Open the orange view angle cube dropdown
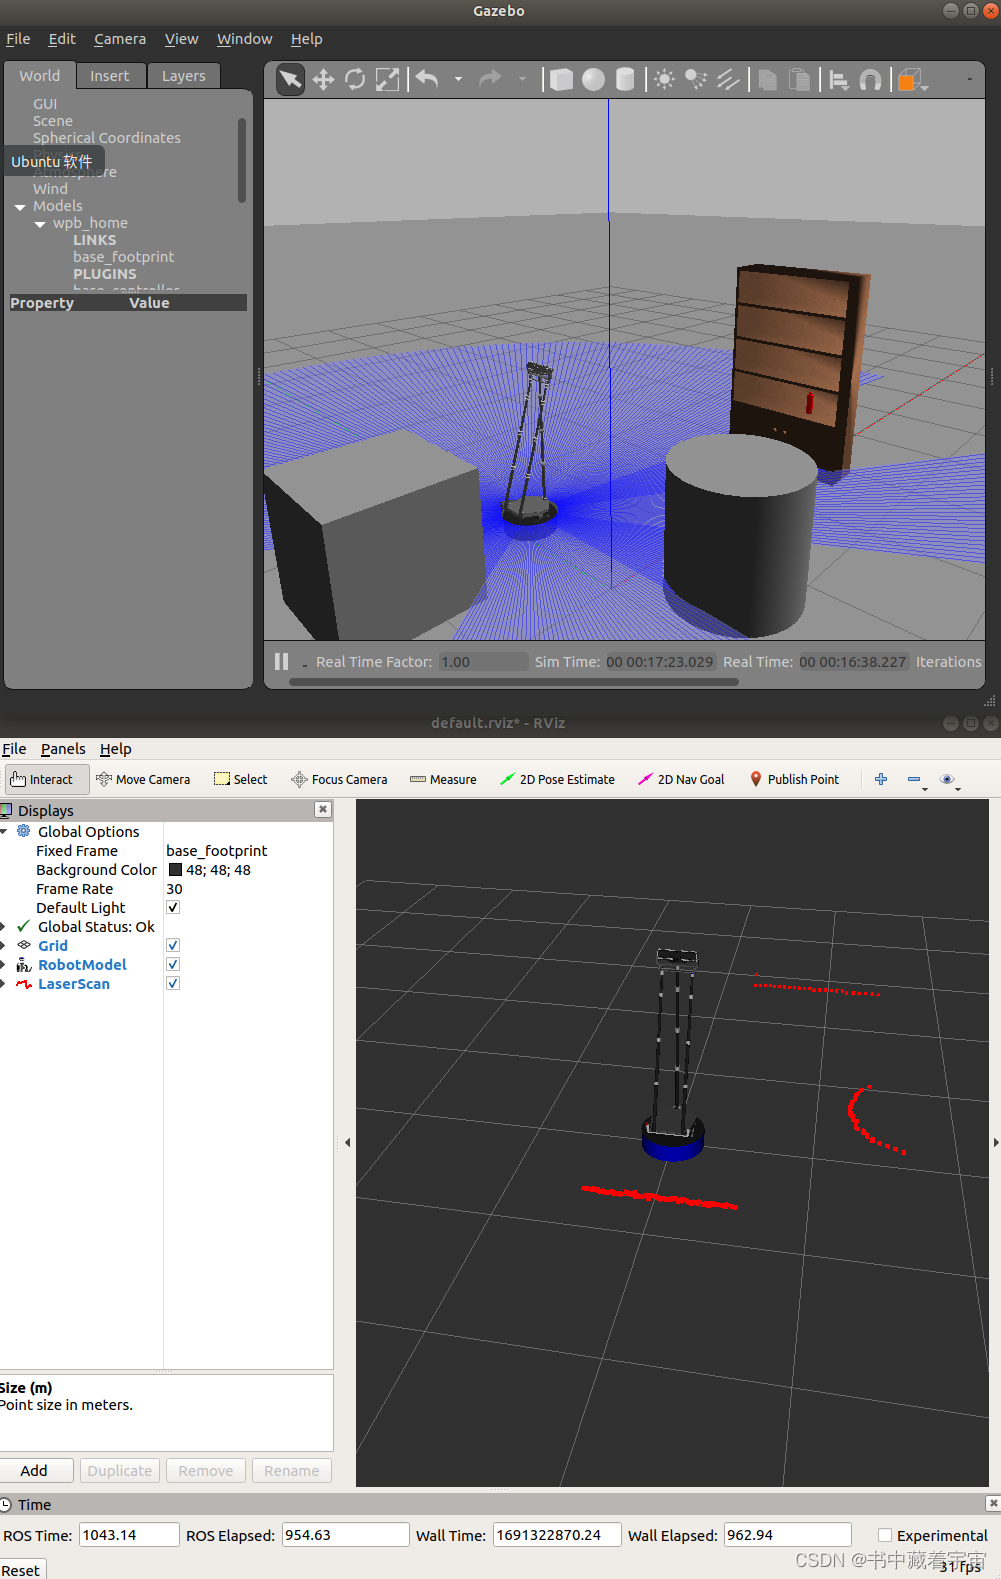Screen dimensions: 1001x1579 [912, 80]
